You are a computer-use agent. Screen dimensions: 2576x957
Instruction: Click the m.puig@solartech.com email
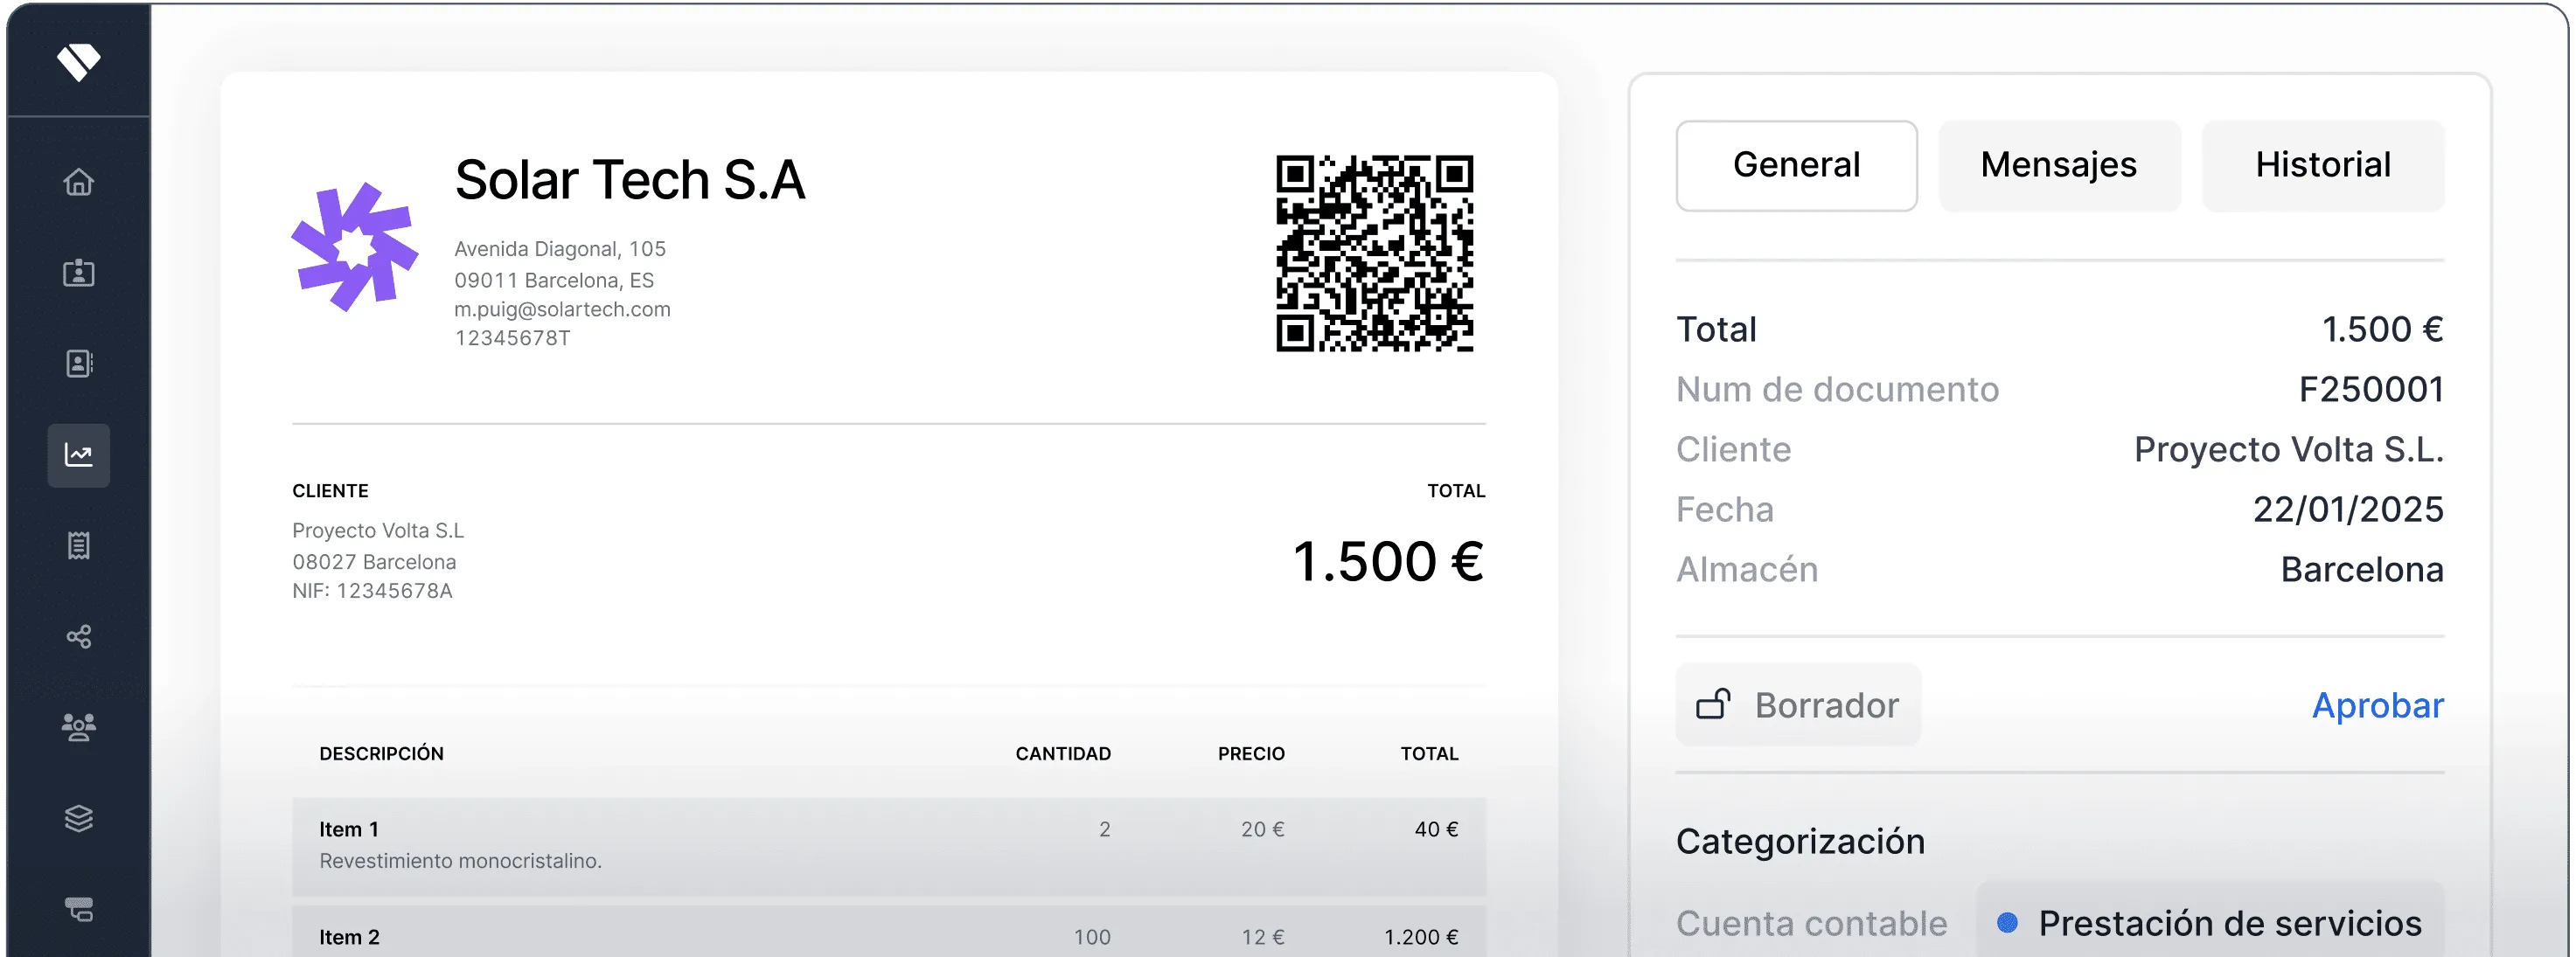coord(562,310)
